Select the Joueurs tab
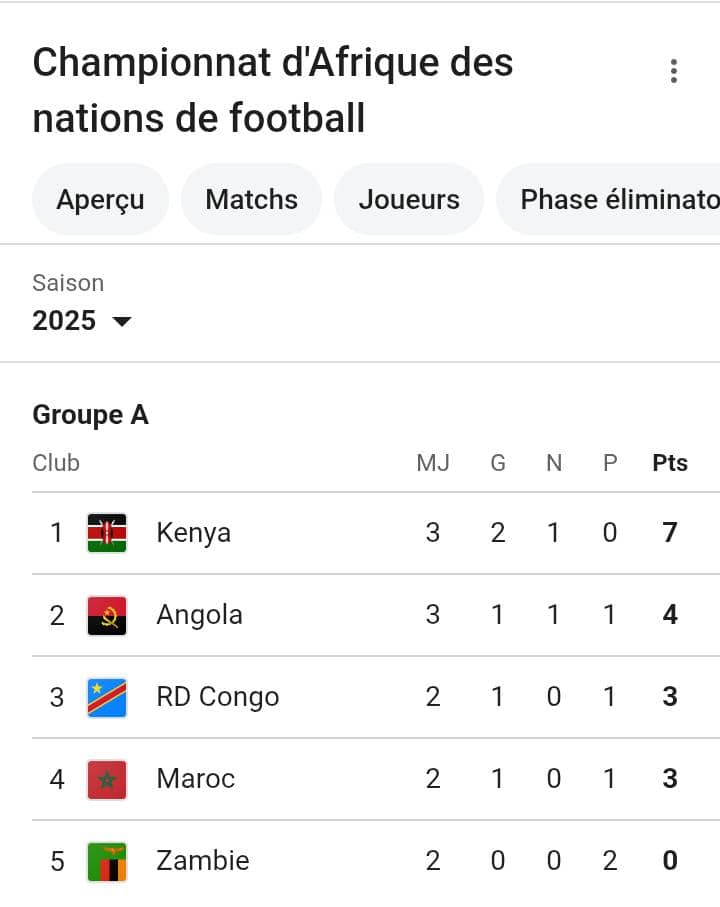 coord(408,199)
